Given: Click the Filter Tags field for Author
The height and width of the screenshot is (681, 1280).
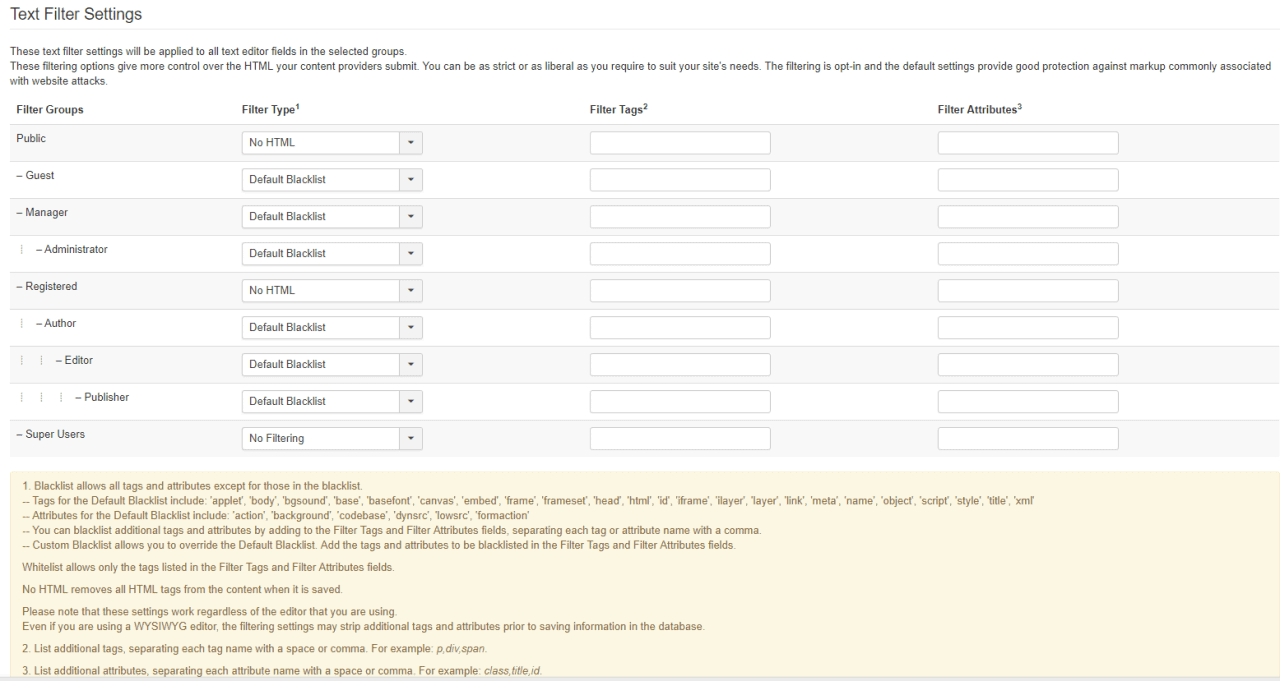Looking at the screenshot, I should coord(680,328).
